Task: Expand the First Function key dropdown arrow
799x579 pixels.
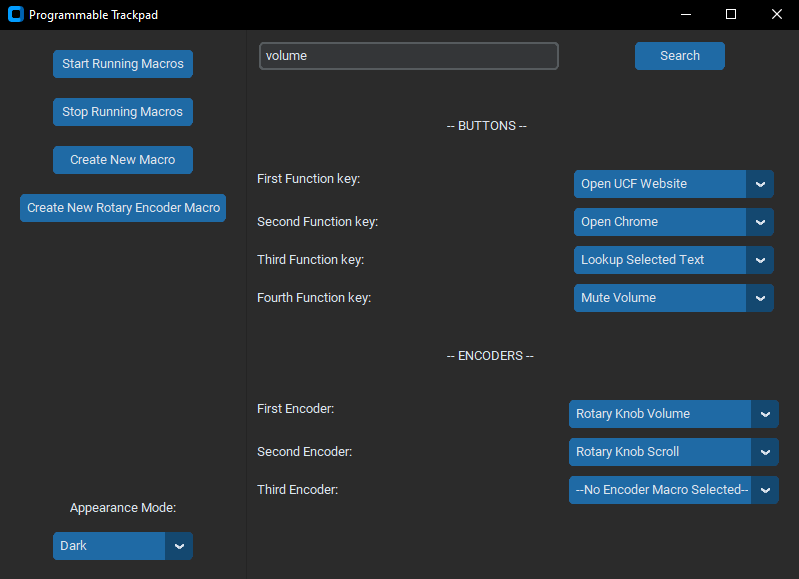Action: [760, 184]
